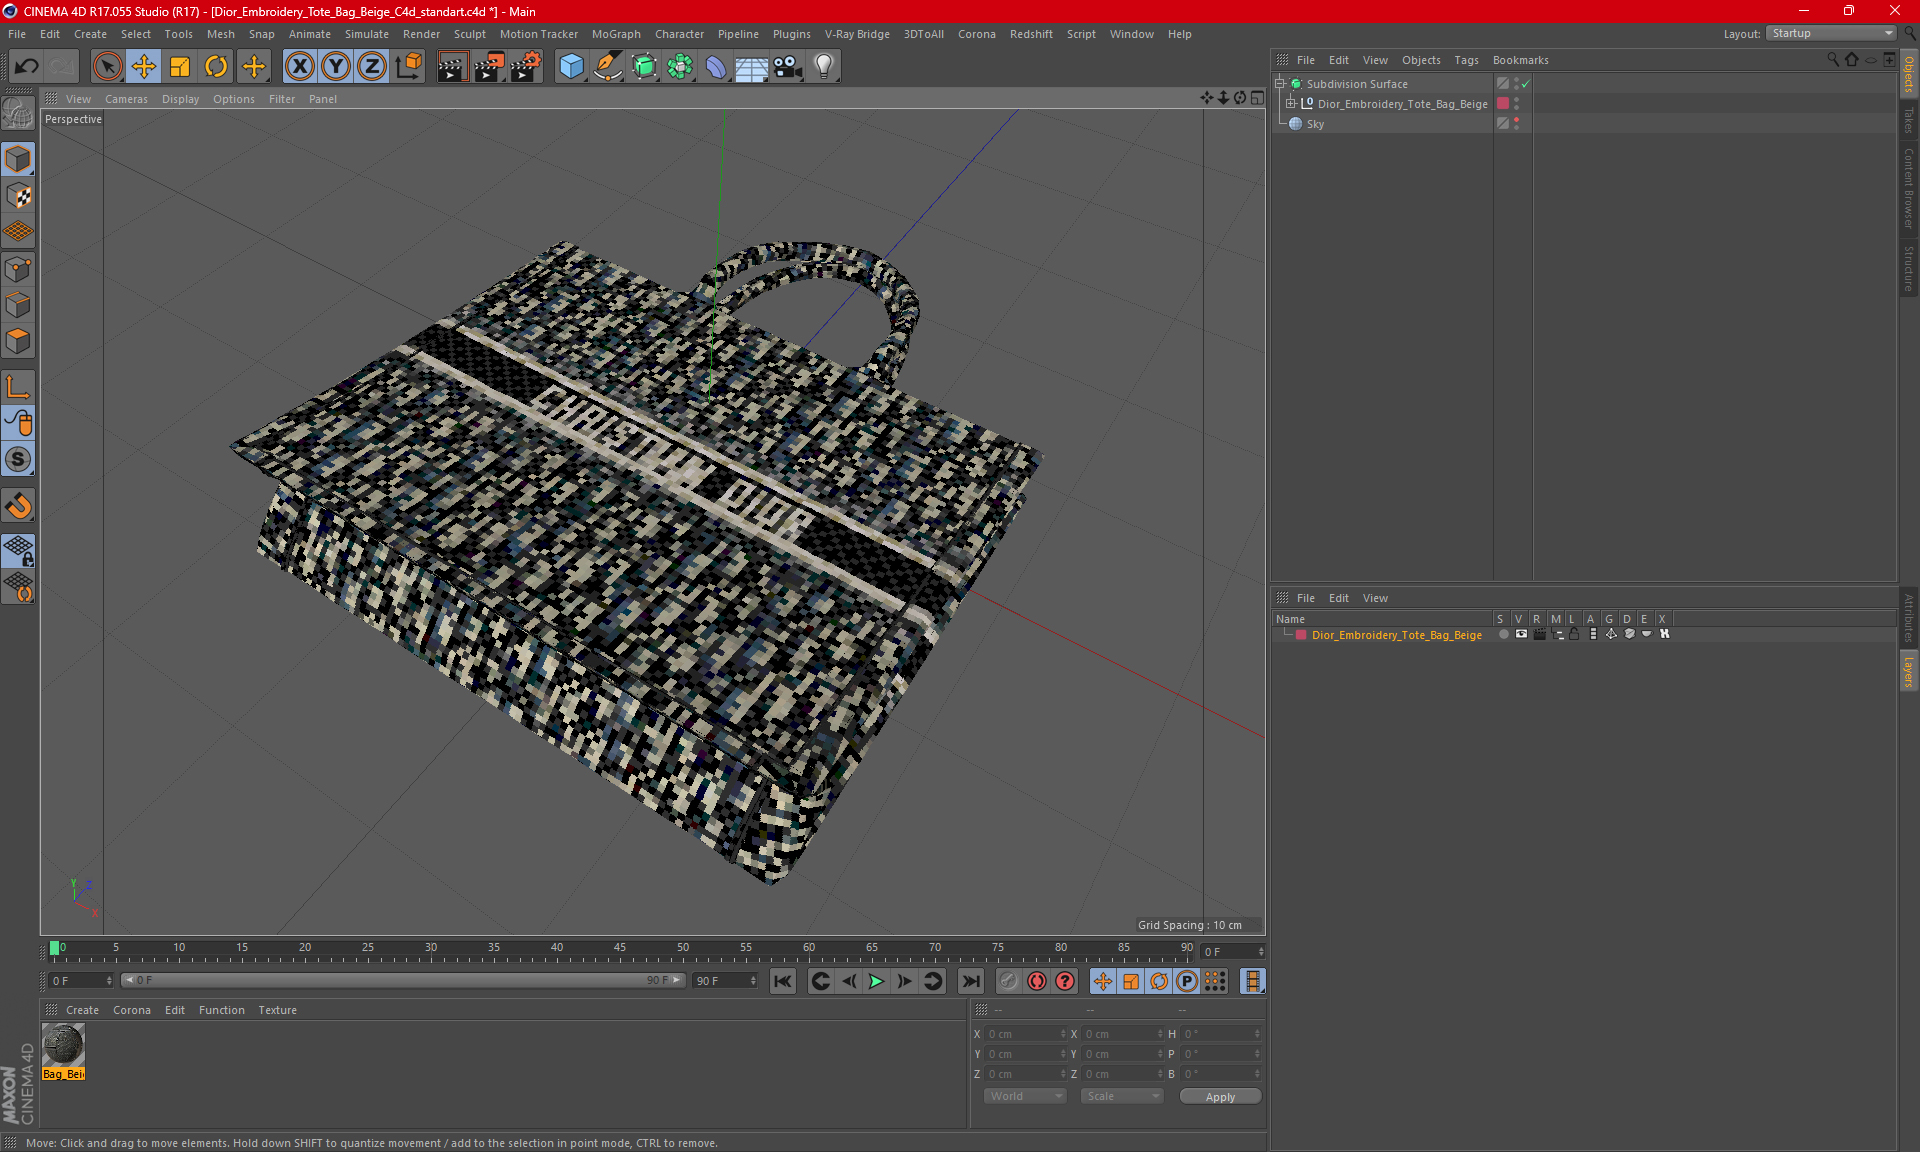
Task: Open the Simulate menu
Action: (367, 34)
